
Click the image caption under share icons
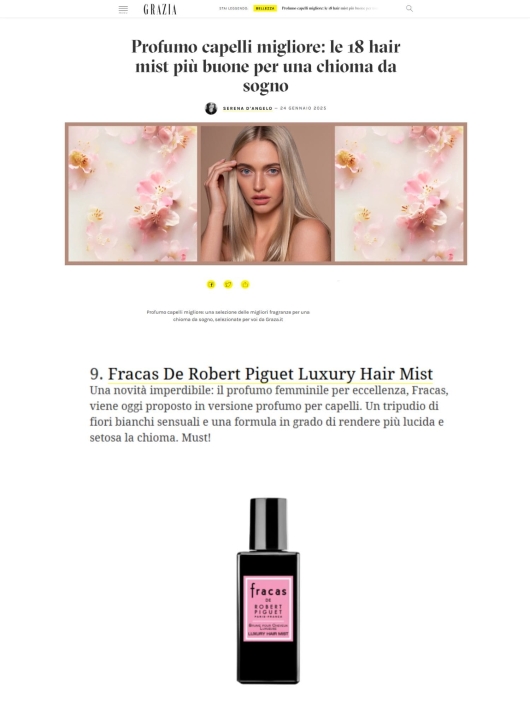(x=228, y=316)
